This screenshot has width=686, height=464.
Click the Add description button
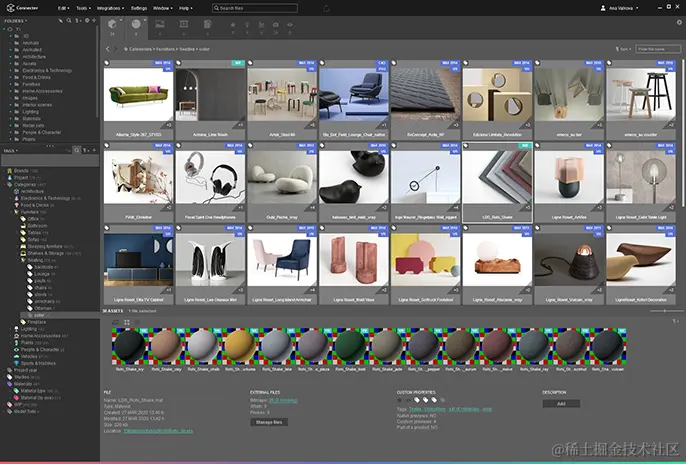(561, 403)
